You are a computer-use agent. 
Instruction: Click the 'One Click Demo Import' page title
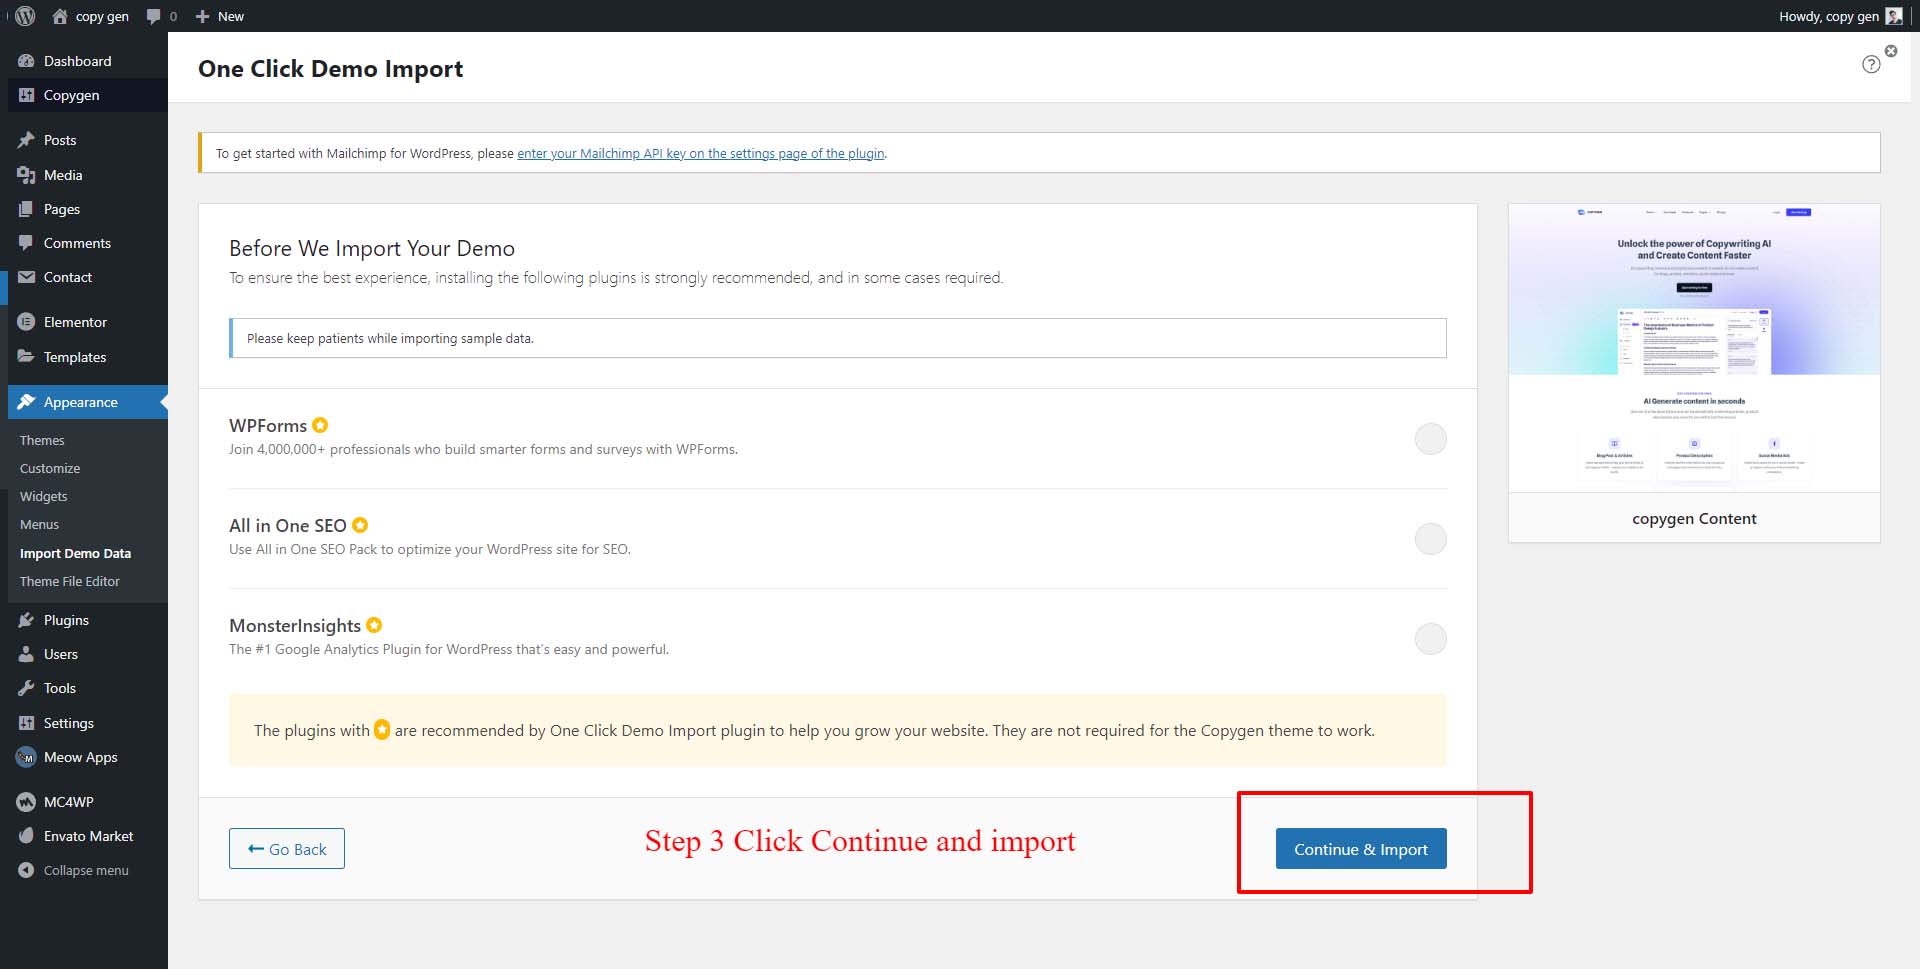click(331, 68)
